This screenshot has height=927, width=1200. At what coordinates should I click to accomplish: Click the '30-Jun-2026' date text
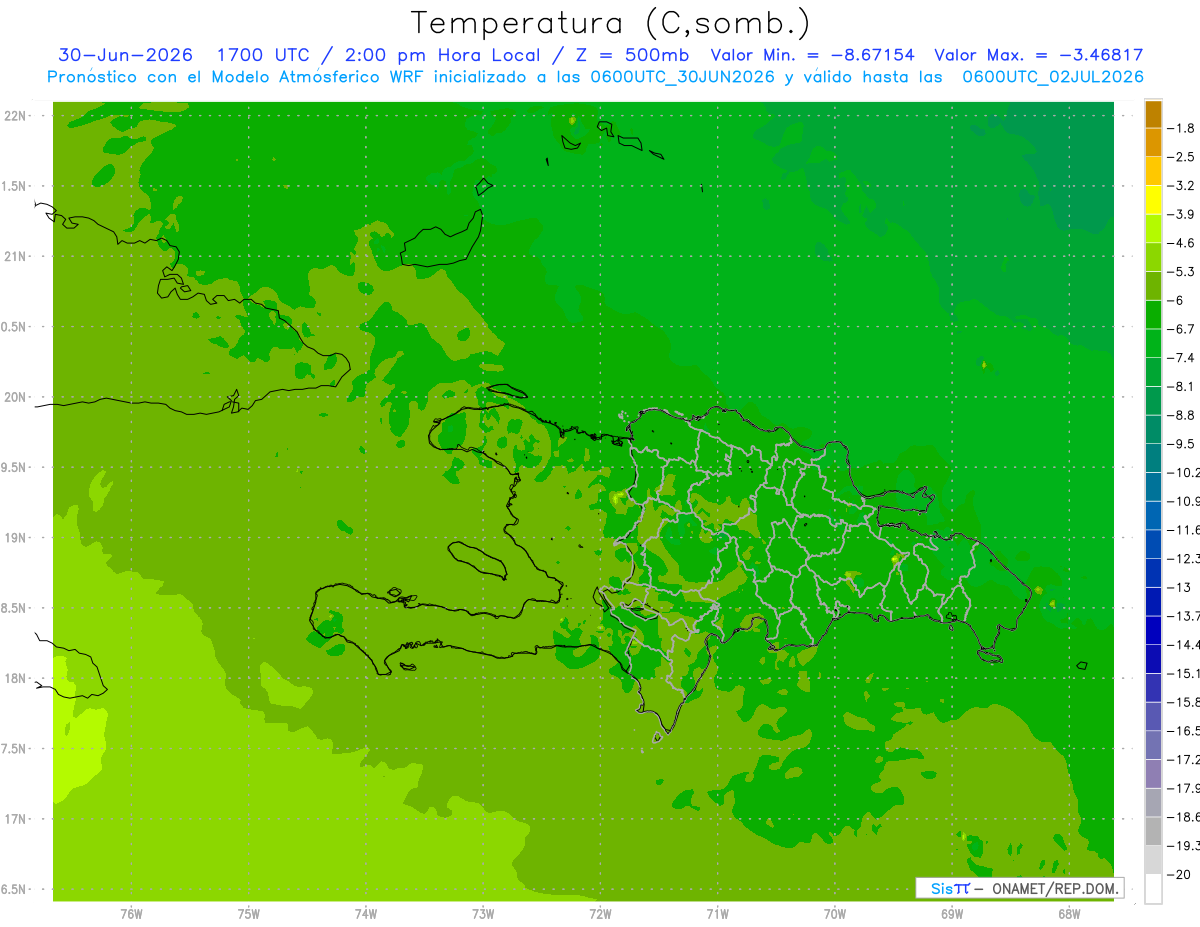(125, 56)
